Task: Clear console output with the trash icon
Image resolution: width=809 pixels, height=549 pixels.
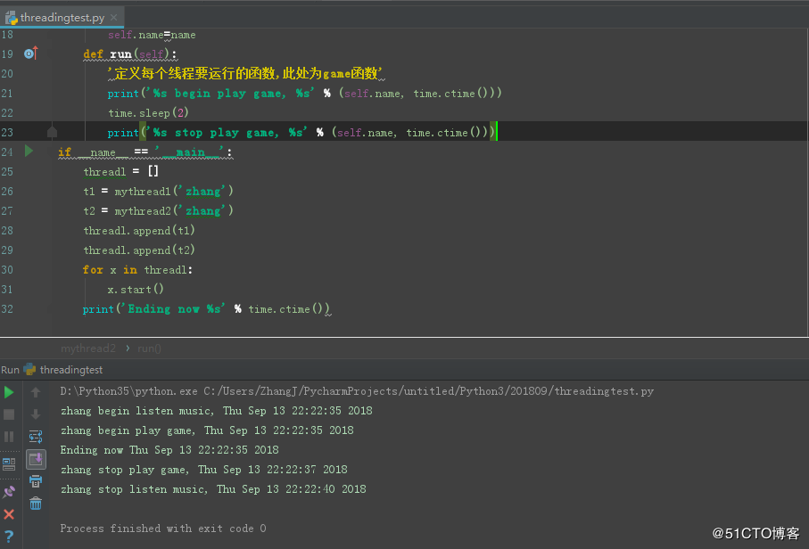Action: 36,503
